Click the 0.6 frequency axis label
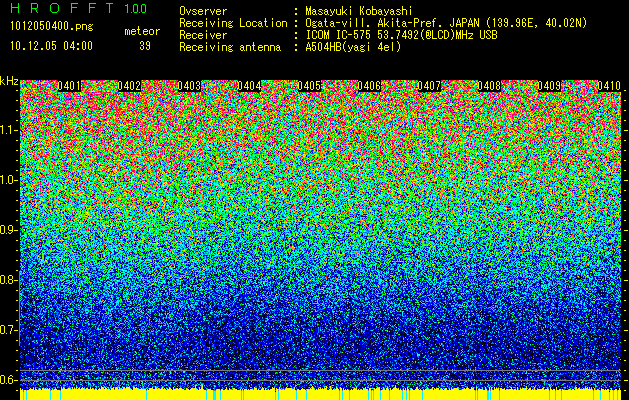 click(x=8, y=380)
